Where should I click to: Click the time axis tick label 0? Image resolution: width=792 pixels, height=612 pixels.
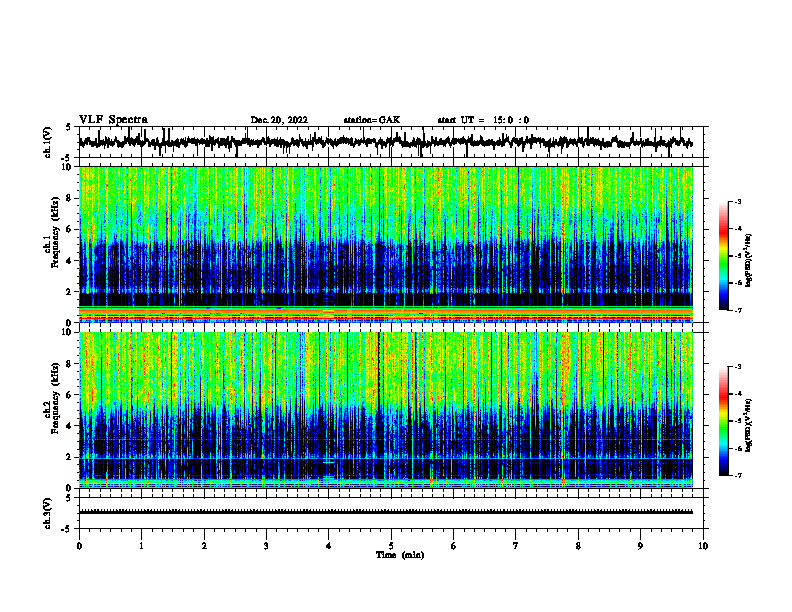(79, 546)
